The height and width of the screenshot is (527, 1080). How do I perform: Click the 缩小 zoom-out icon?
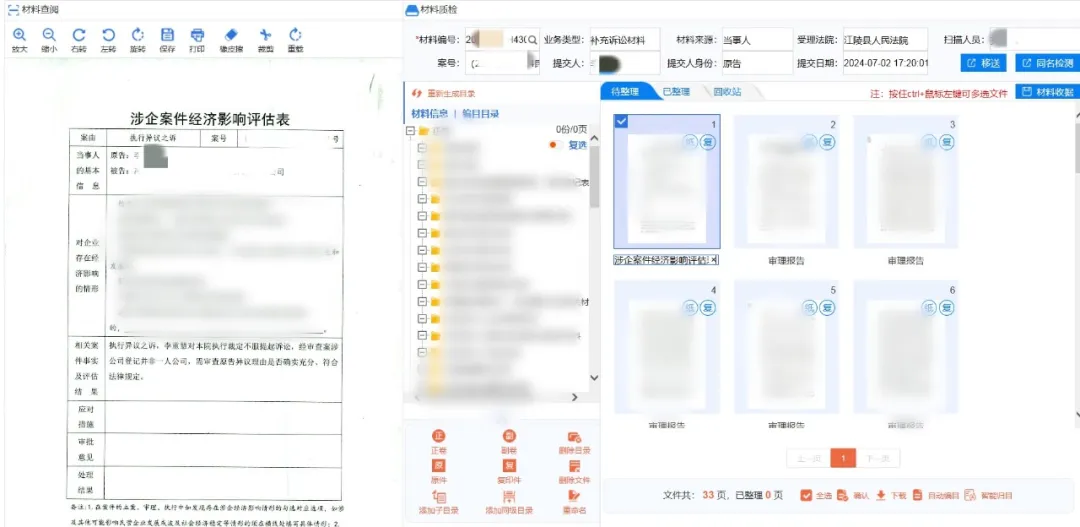49,35
